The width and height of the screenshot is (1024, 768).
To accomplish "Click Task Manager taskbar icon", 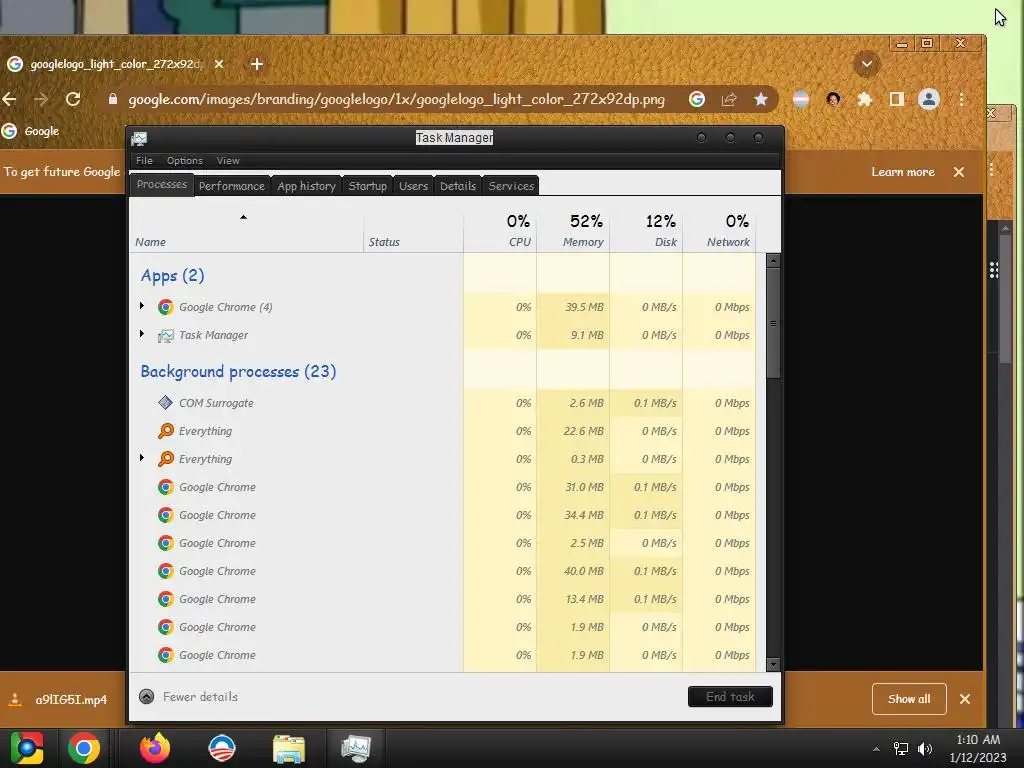I will pos(356,748).
